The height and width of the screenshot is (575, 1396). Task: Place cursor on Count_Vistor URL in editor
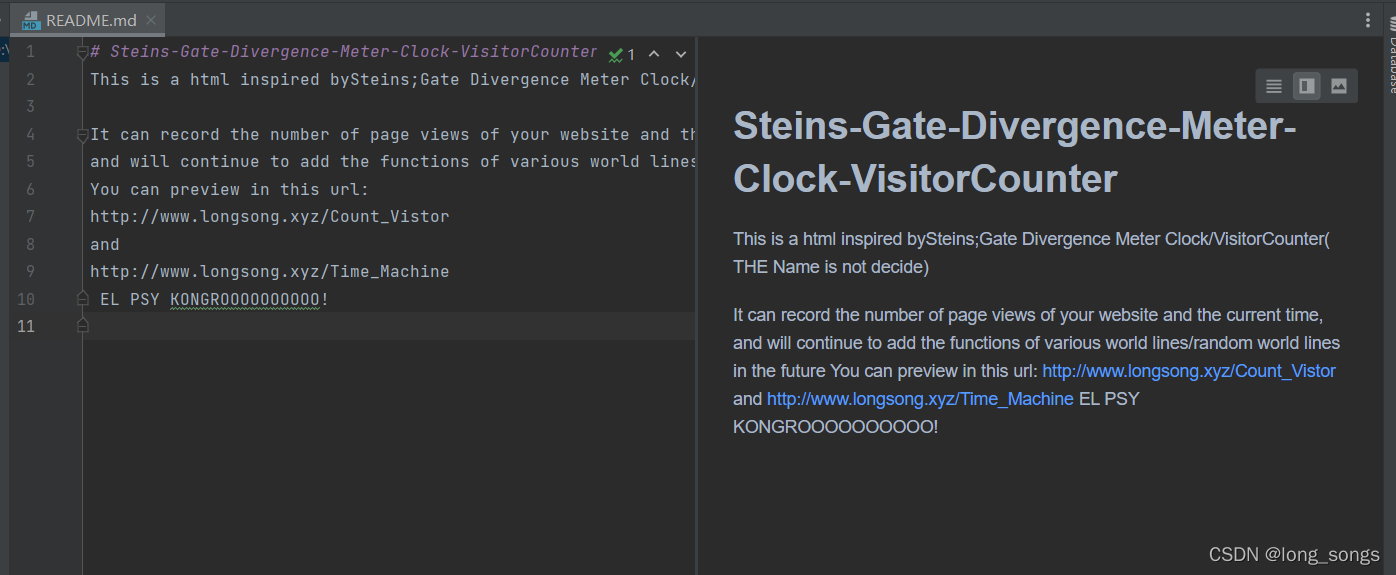point(270,216)
